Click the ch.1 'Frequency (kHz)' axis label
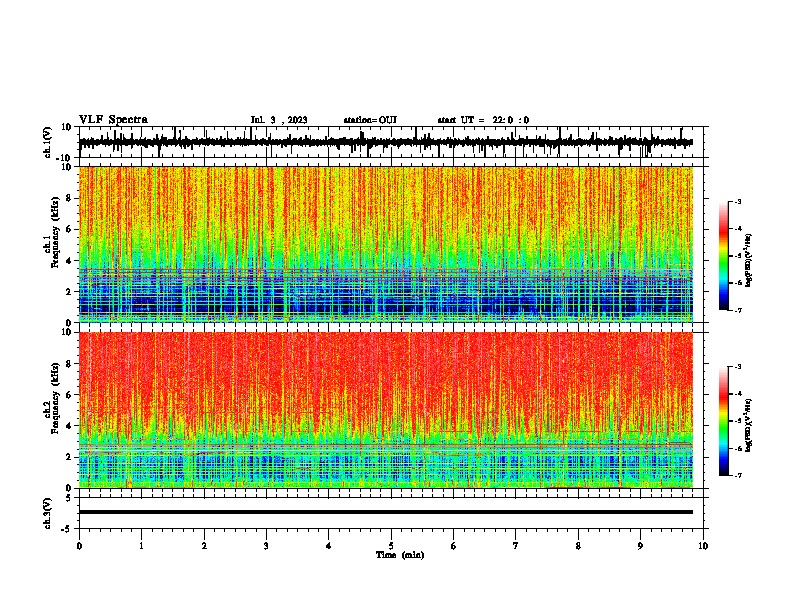 [x=55, y=232]
